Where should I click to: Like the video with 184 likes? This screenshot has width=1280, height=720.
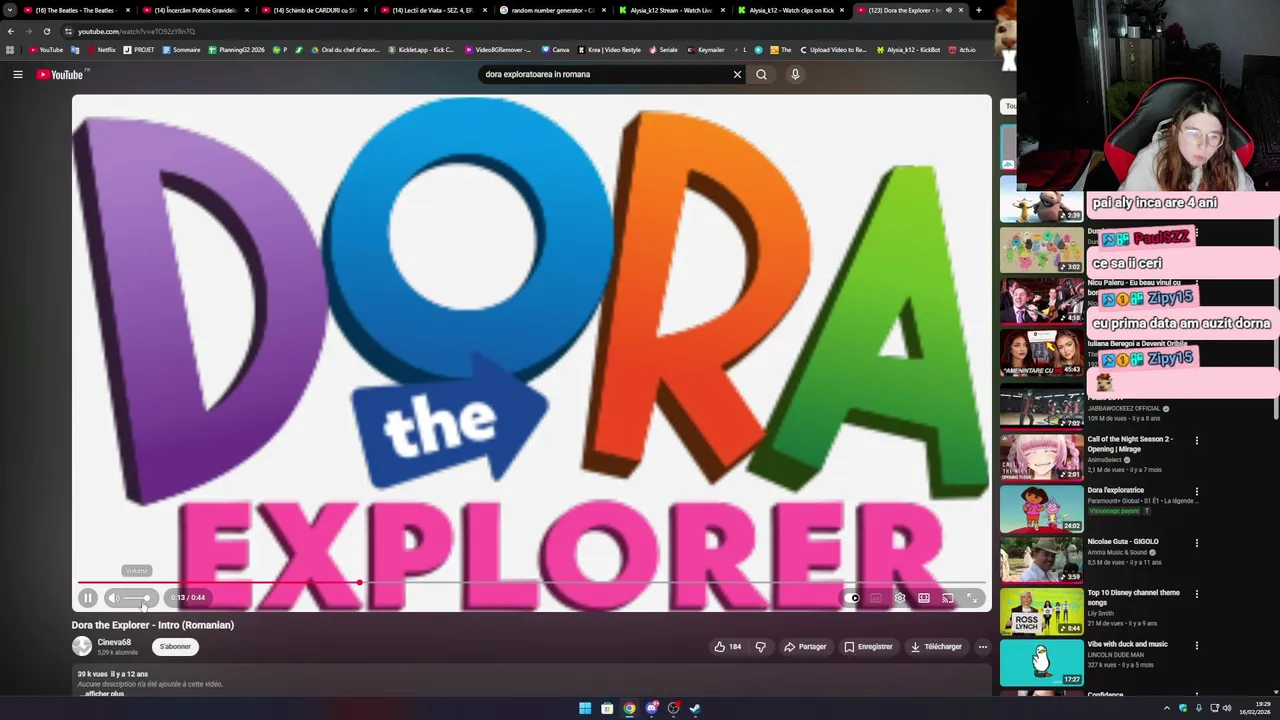coord(727,647)
